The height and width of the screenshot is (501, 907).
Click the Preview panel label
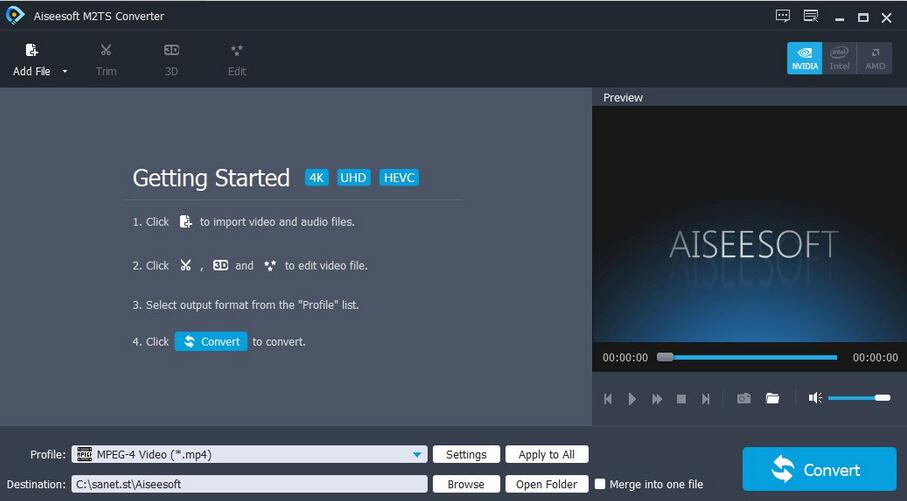coord(623,98)
